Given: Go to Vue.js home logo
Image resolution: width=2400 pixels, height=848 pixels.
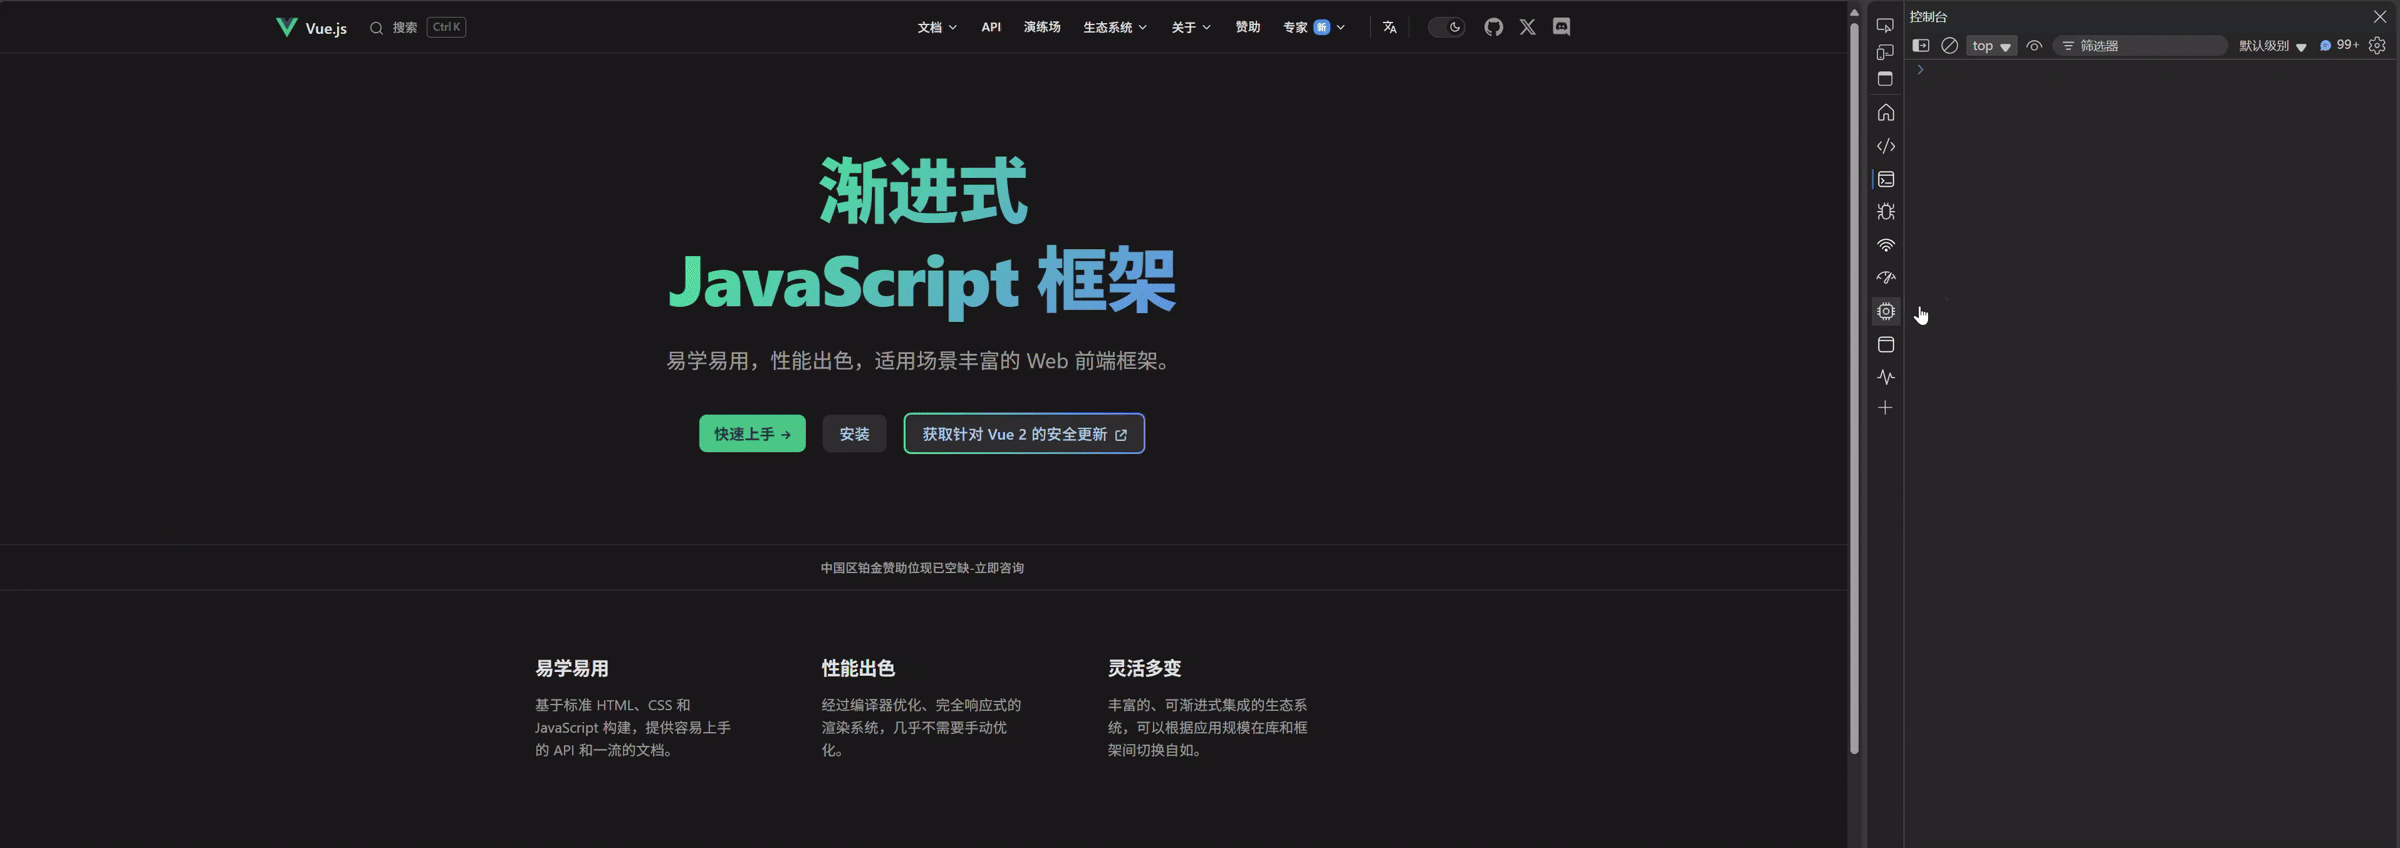Looking at the screenshot, I should tap(311, 27).
